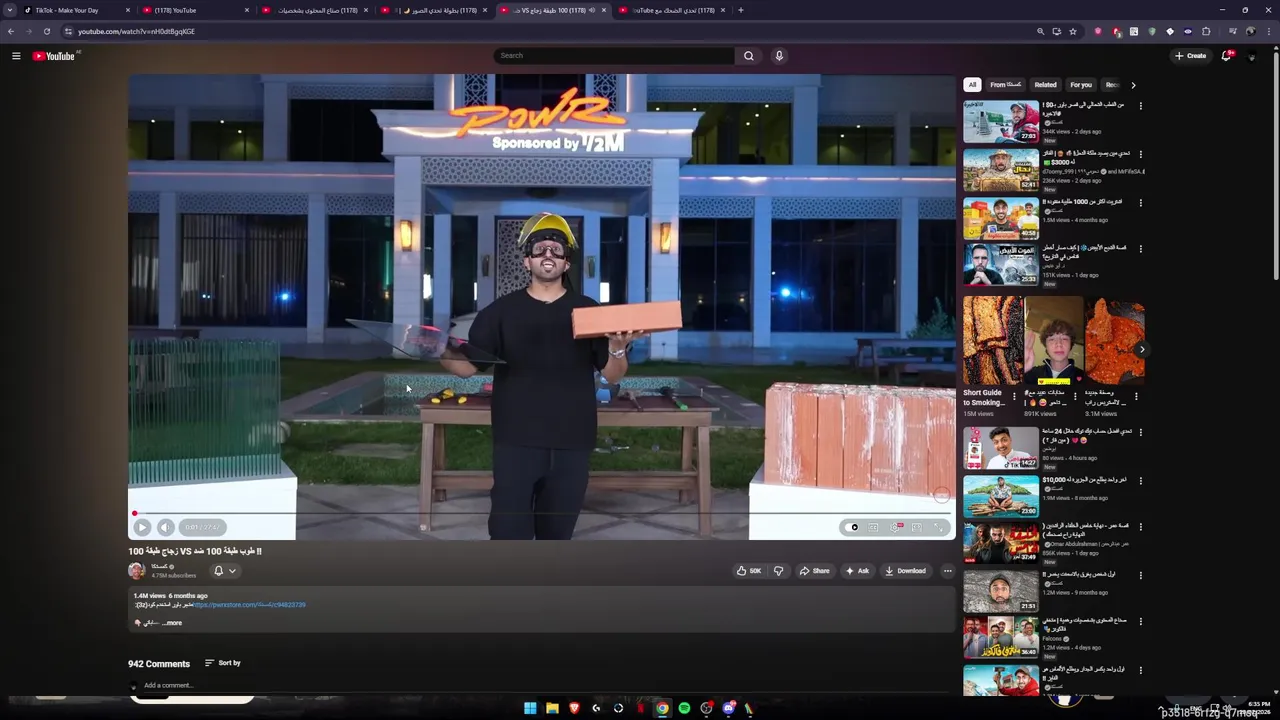Bookmark this page with the star

point(1073,31)
